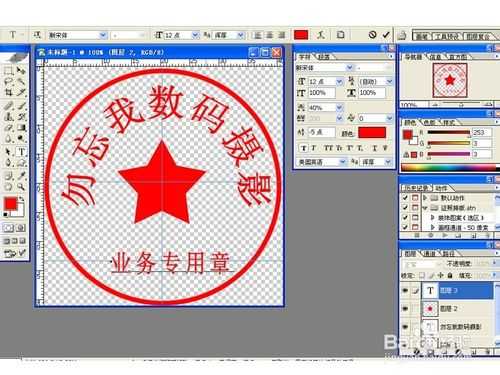Commit current text edits with checkmark

pos(386,35)
